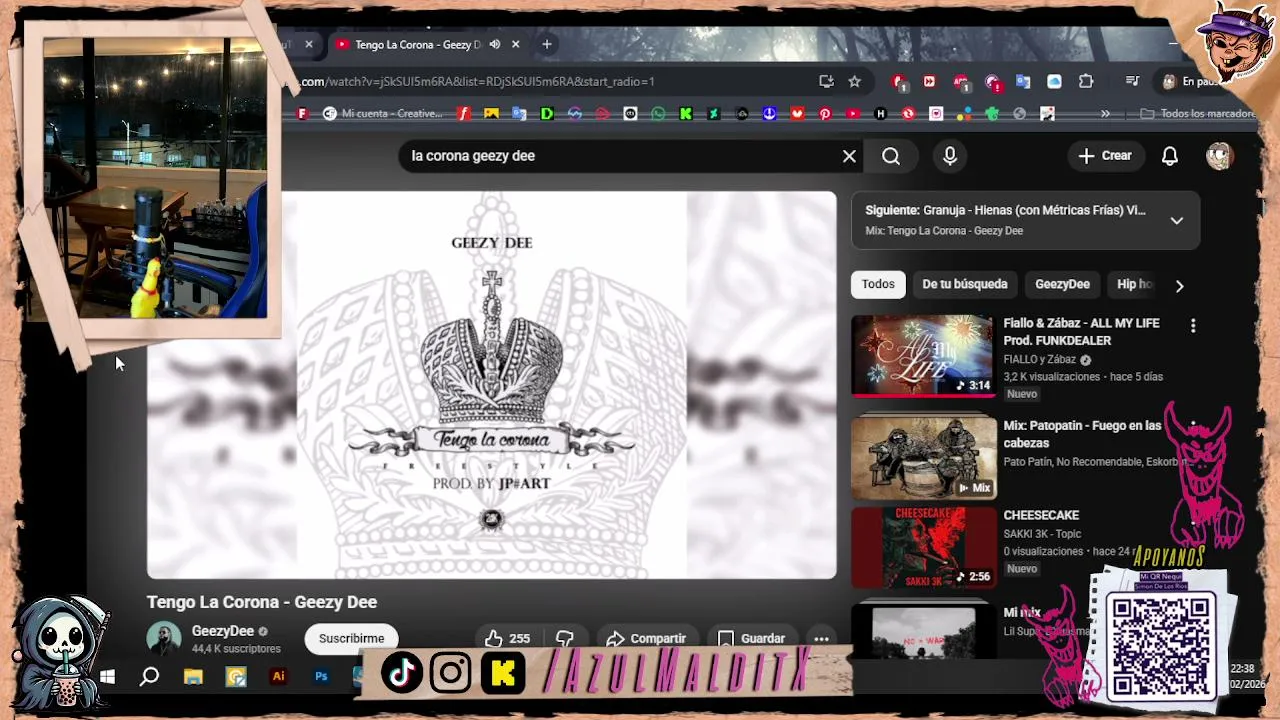This screenshot has height=720, width=1280.
Task: Open File Explorer from the taskbar
Action: [x=193, y=677]
